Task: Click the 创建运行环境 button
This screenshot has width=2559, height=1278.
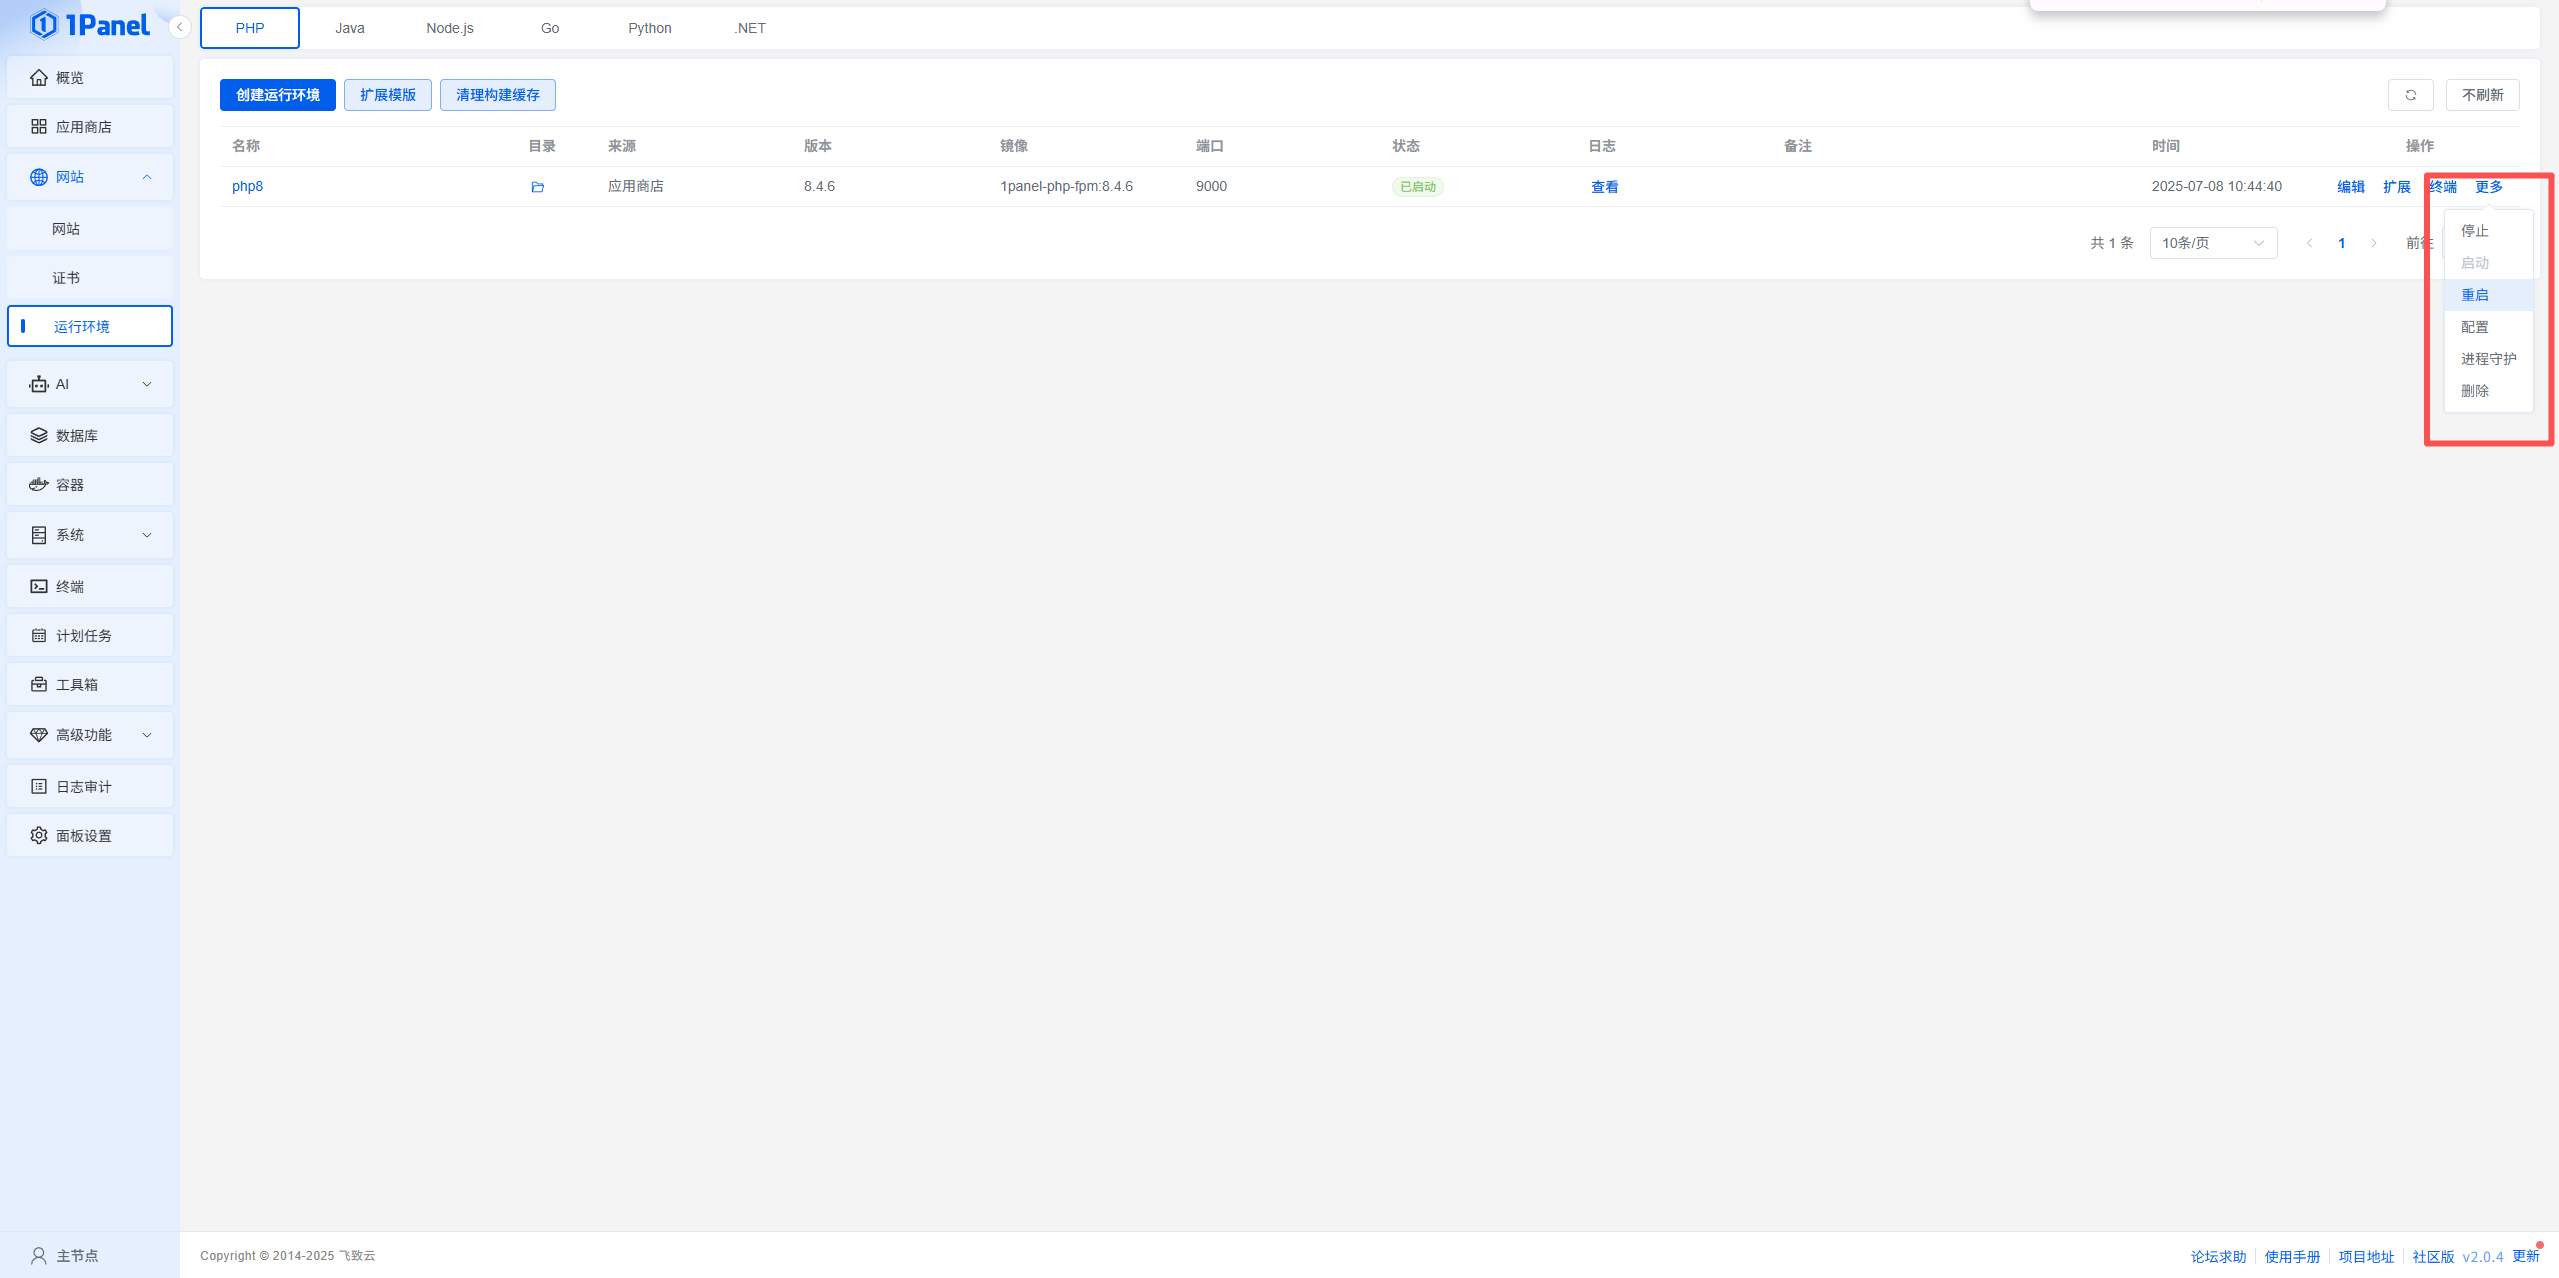Action: [x=277, y=95]
